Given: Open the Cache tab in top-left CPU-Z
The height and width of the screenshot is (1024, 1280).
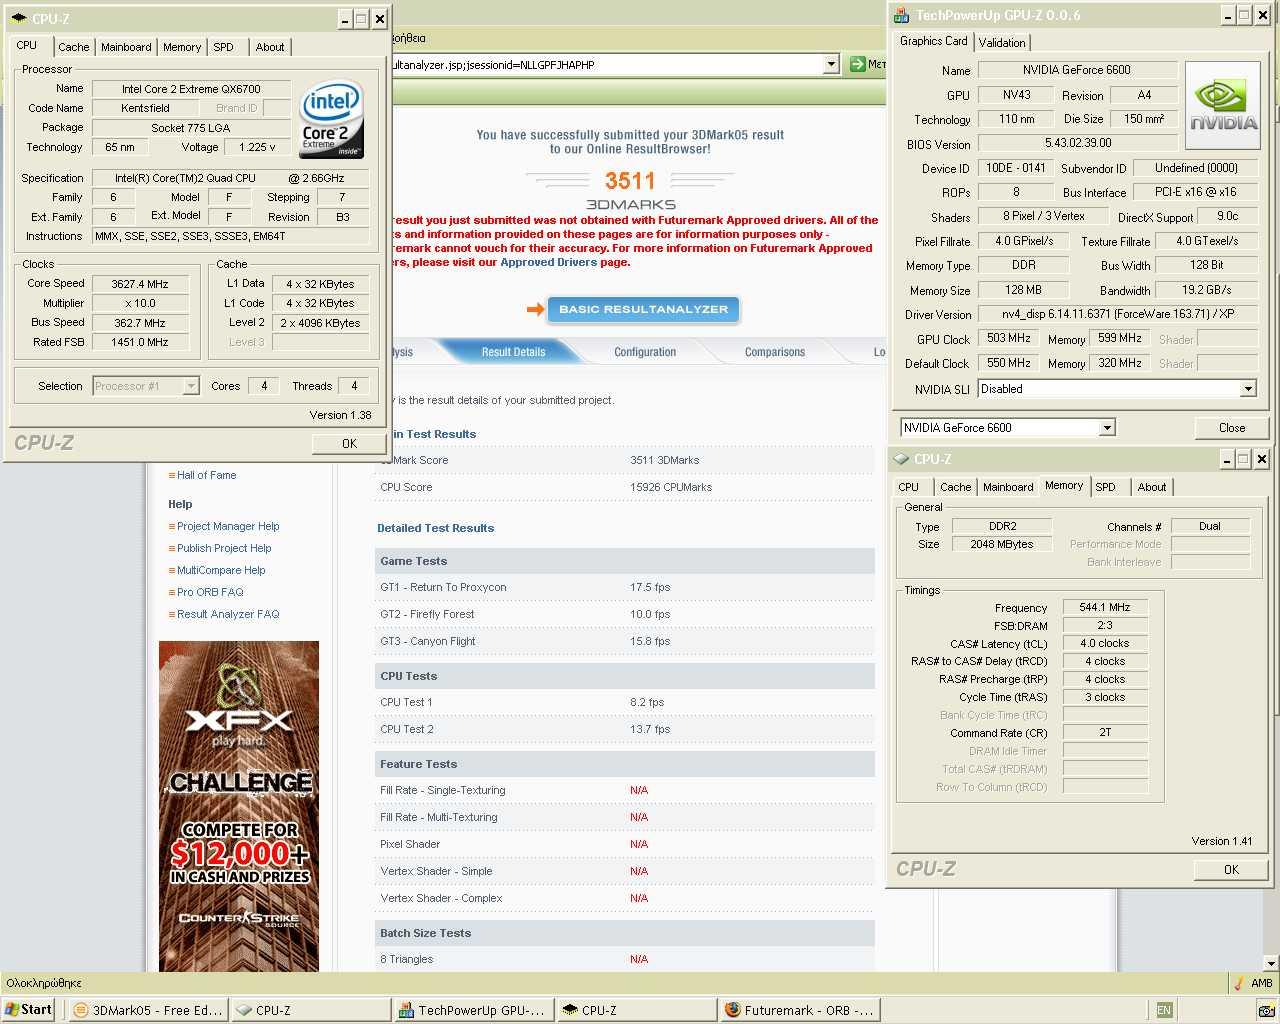Looking at the screenshot, I should (x=73, y=47).
